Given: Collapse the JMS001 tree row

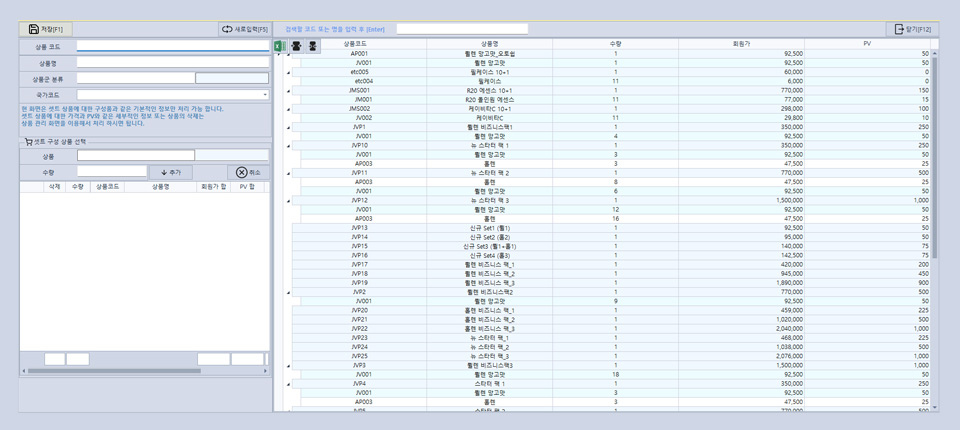Looking at the screenshot, I should (288, 91).
